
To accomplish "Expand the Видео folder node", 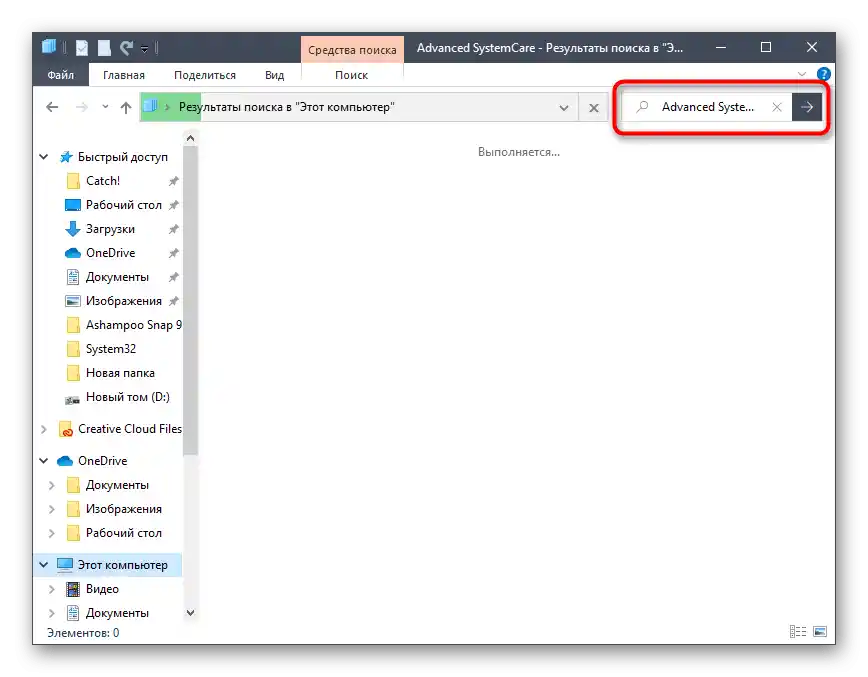I will (51, 590).
